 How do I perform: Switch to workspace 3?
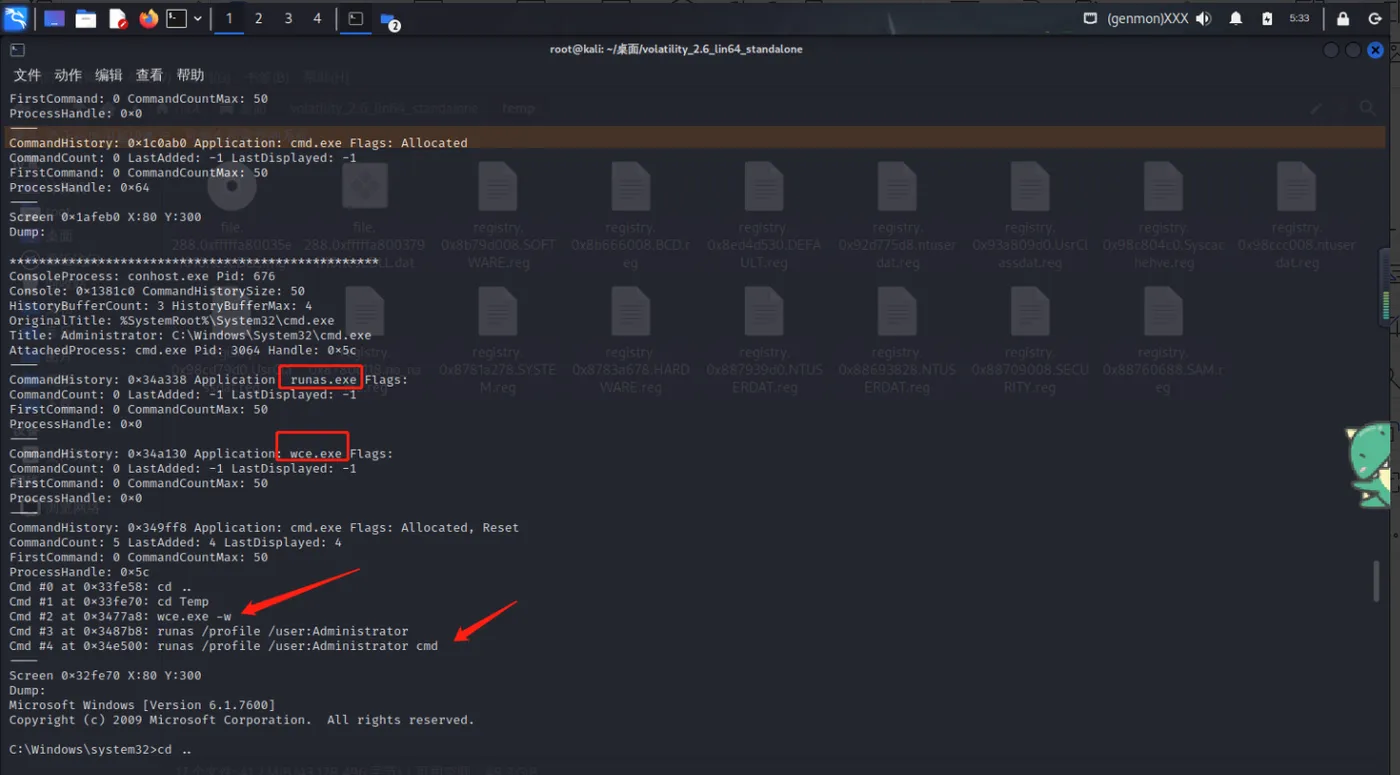point(289,18)
